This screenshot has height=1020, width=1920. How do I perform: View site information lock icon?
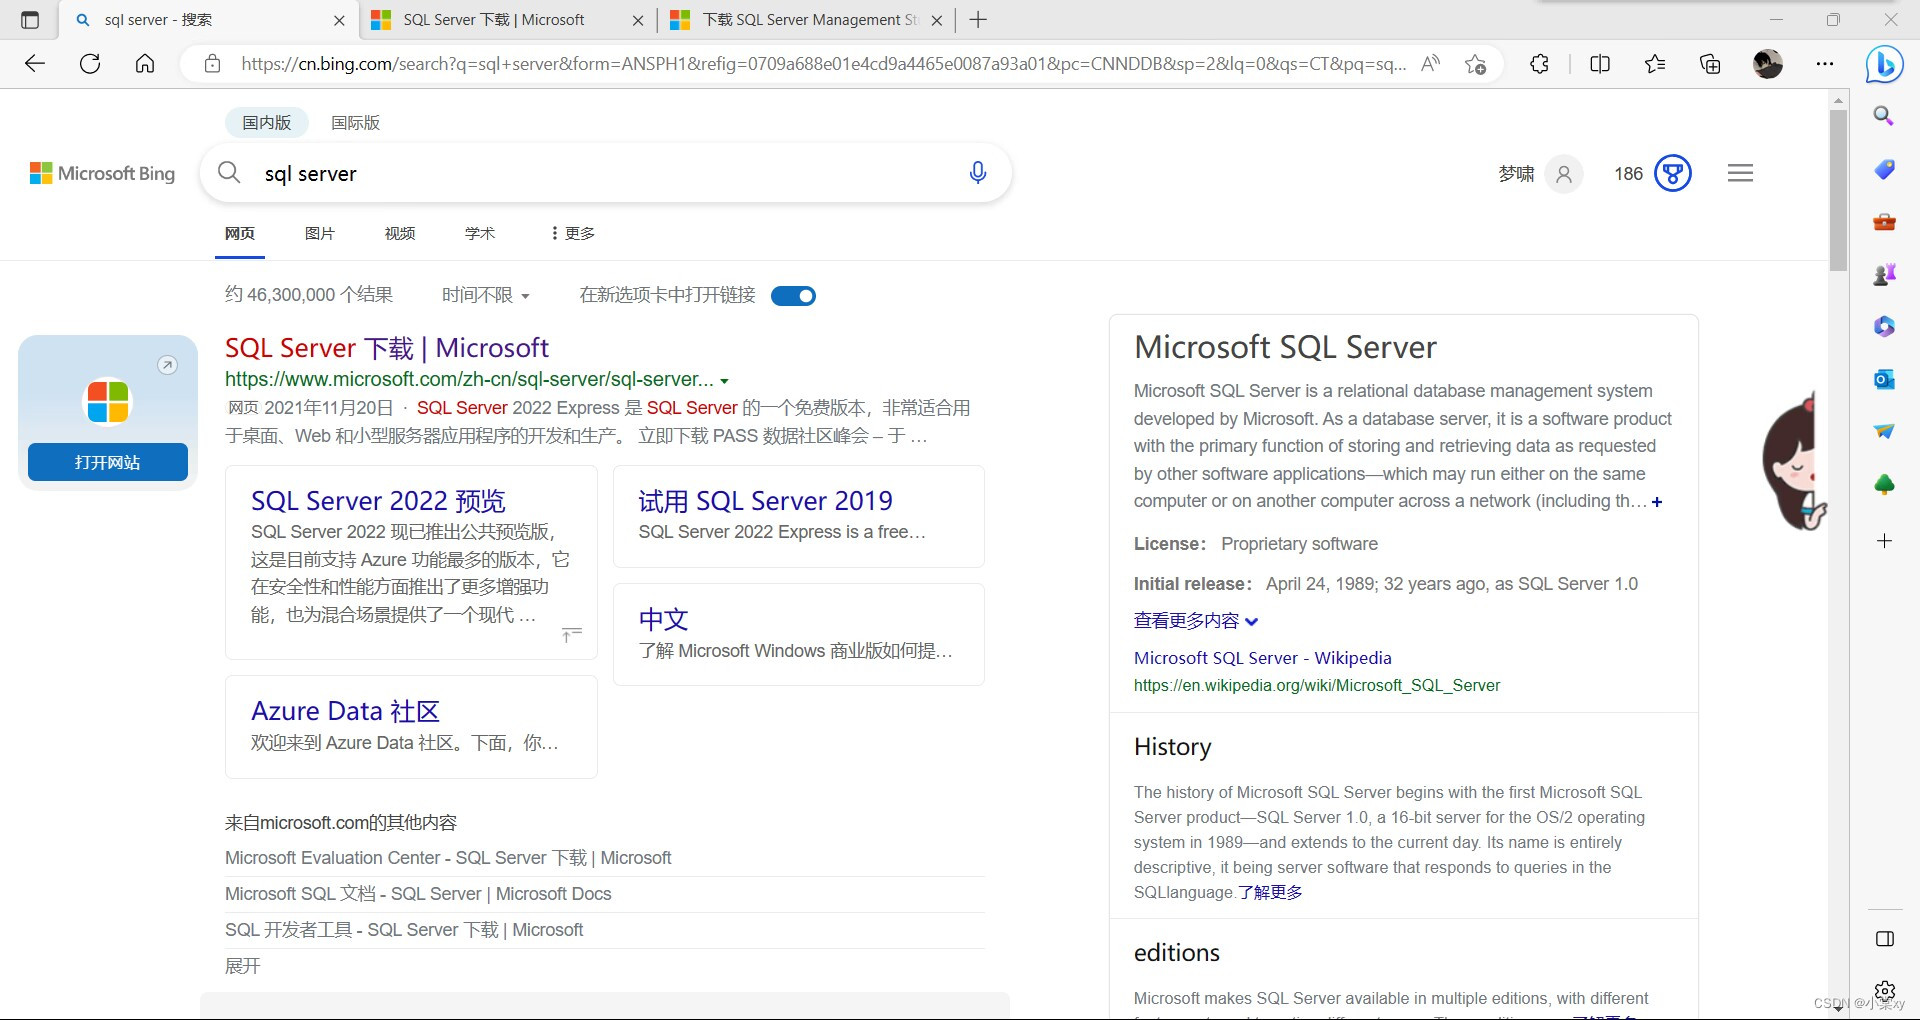(x=212, y=64)
